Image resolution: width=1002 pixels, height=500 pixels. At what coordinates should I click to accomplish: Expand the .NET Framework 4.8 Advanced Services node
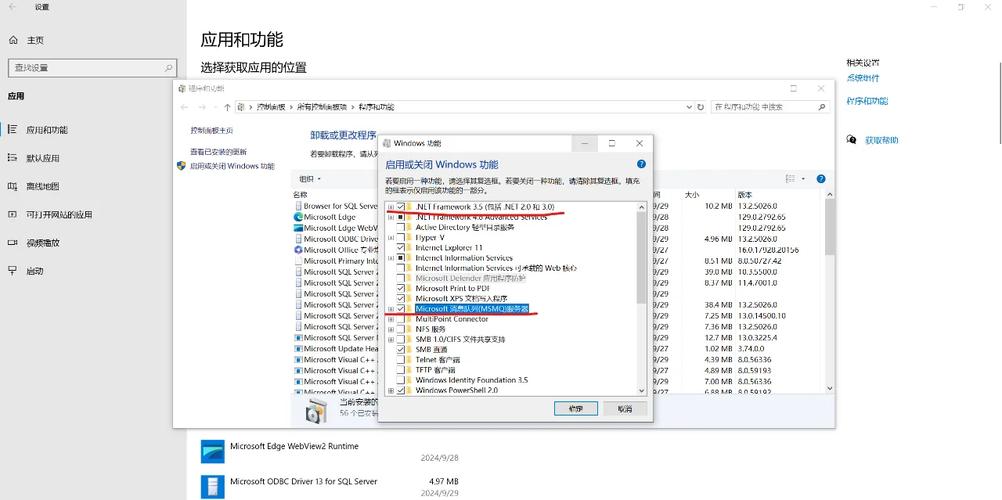point(390,217)
